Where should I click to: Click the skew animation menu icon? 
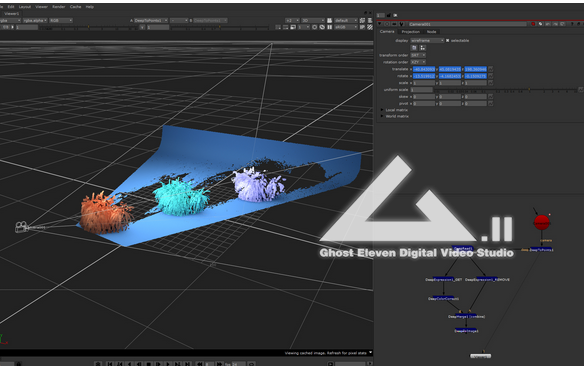[491, 97]
